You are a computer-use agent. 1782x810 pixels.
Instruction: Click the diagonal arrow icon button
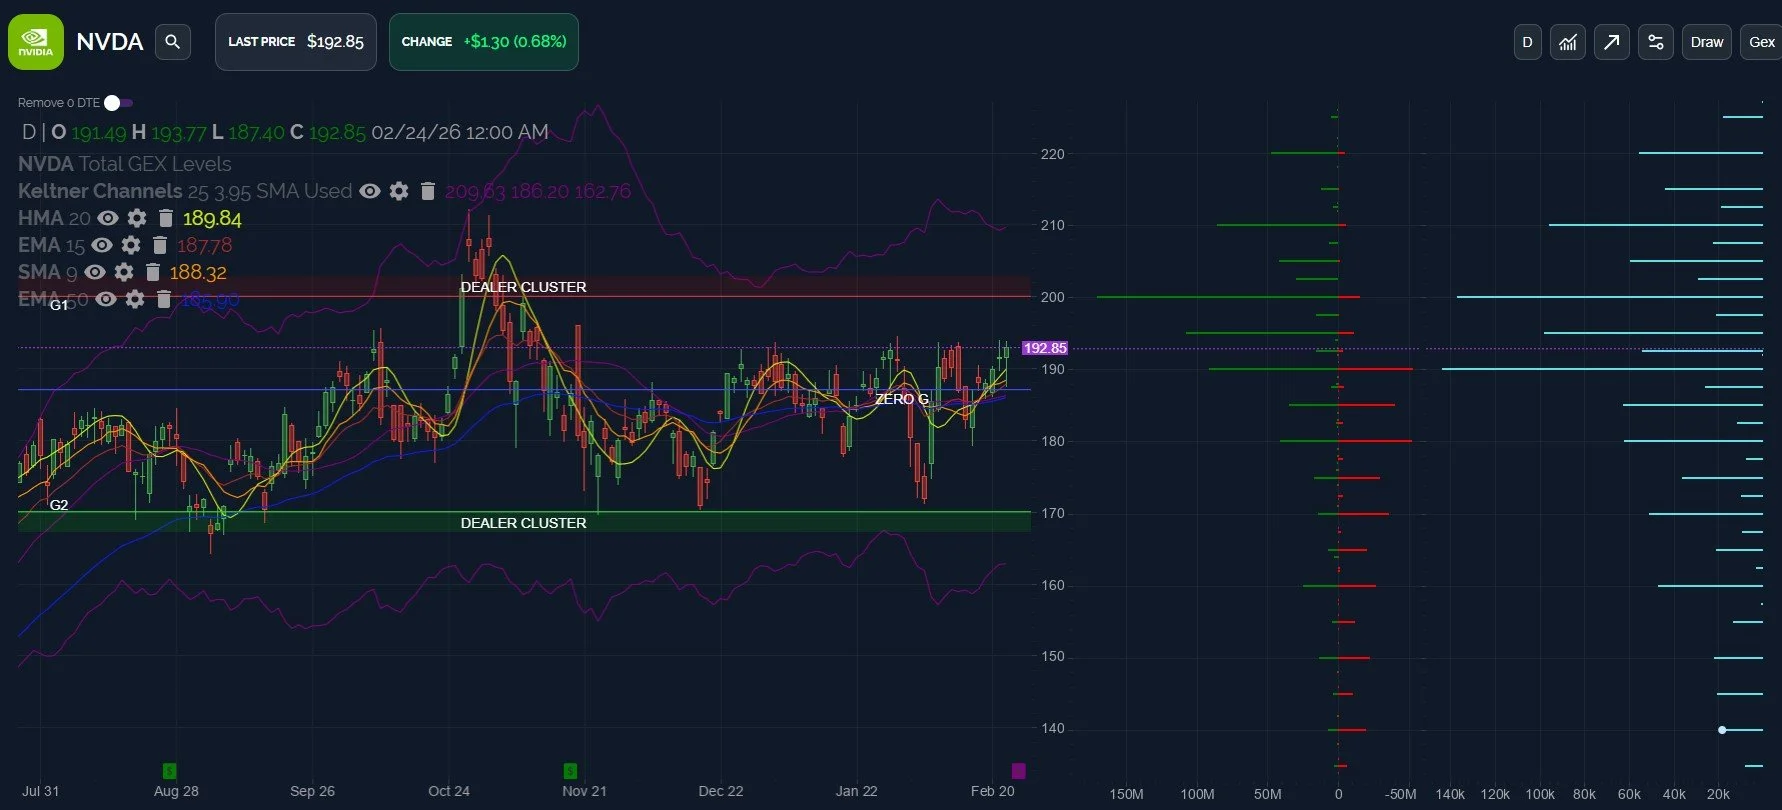(1612, 42)
